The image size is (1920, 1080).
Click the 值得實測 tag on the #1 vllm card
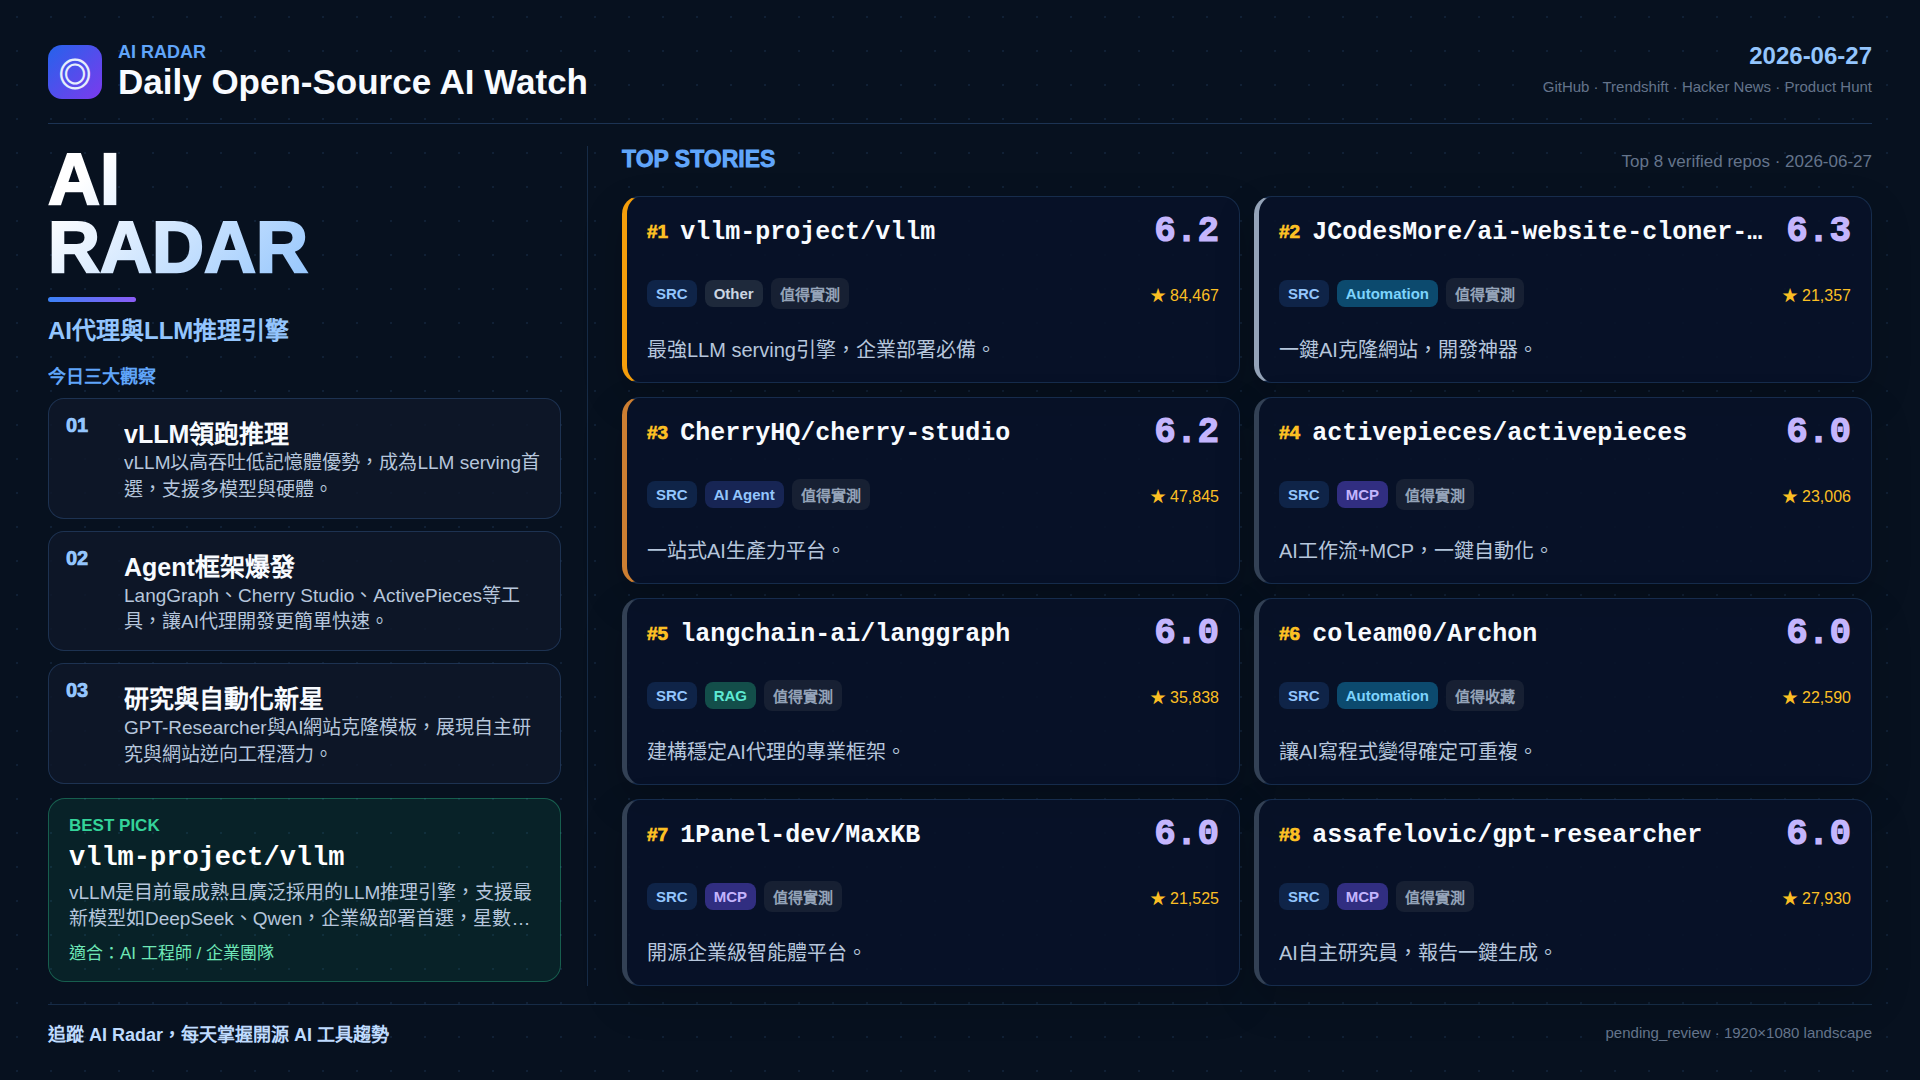coord(810,294)
